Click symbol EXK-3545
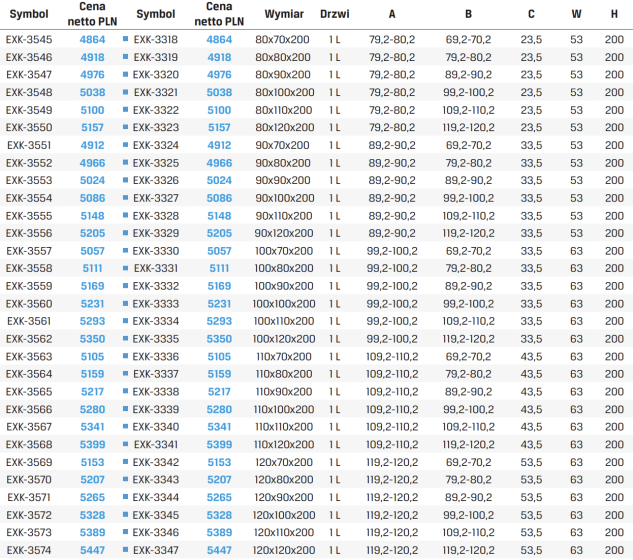The image size is (633, 560). (29, 40)
